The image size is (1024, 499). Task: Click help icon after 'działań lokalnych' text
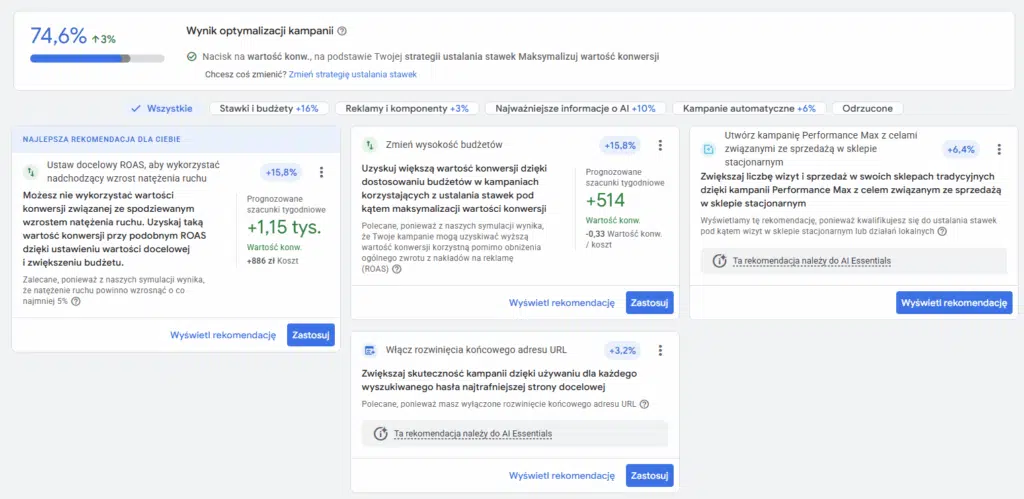coord(942,231)
